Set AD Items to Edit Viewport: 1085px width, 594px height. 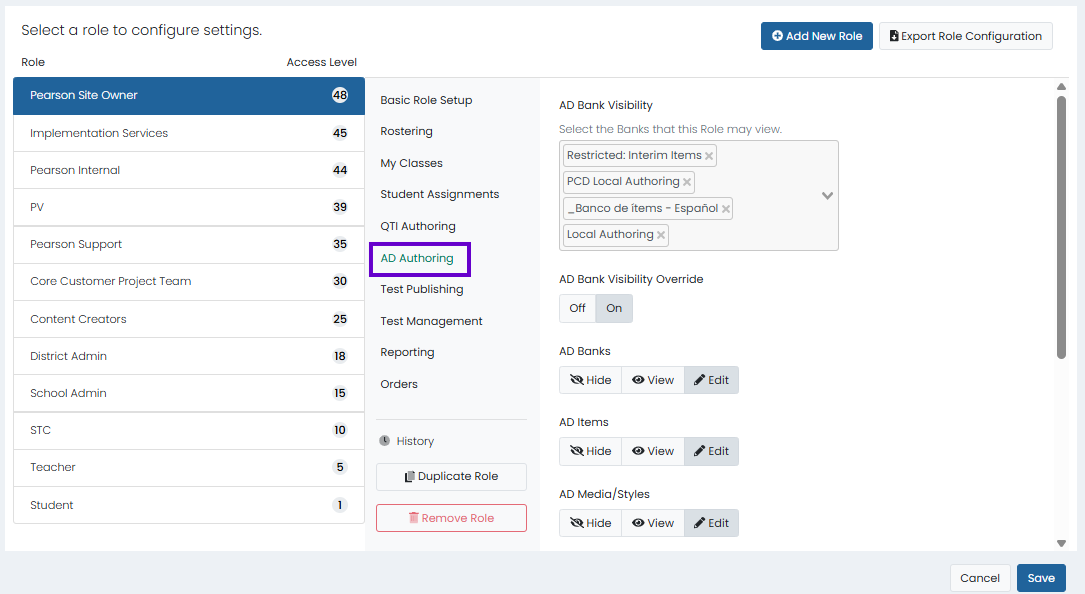pos(711,451)
